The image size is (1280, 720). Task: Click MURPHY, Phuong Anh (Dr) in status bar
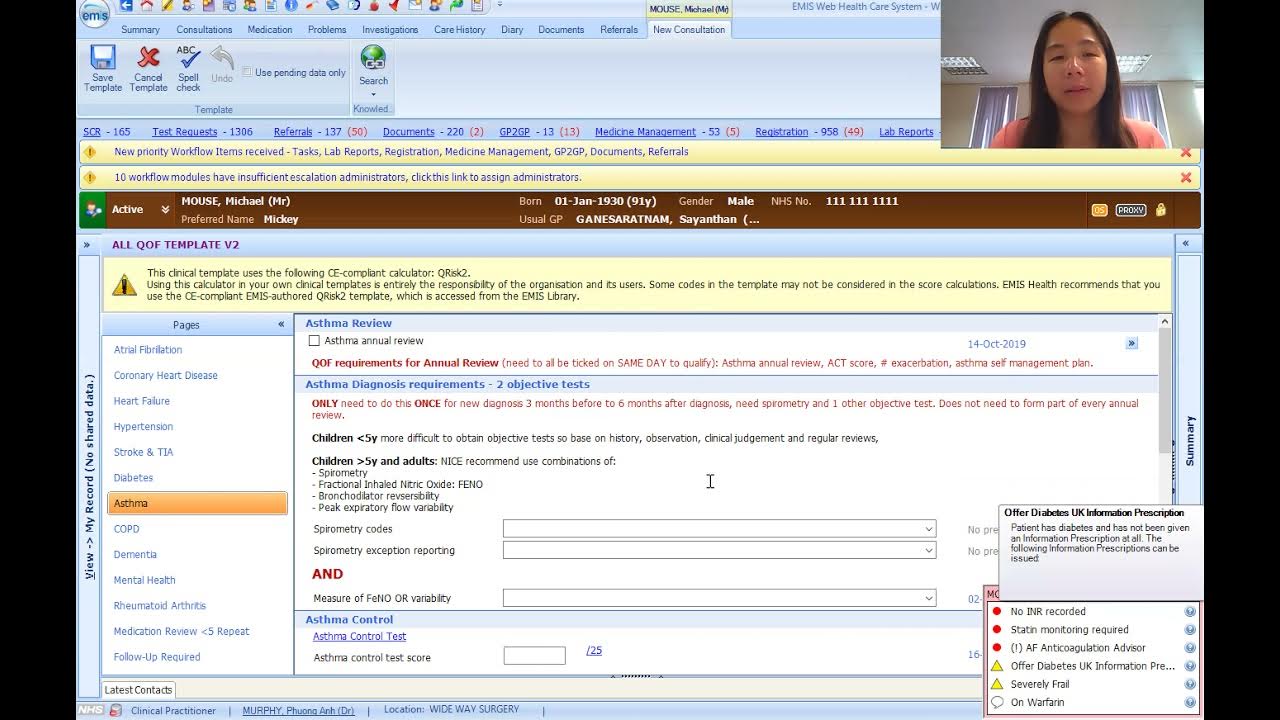296,711
